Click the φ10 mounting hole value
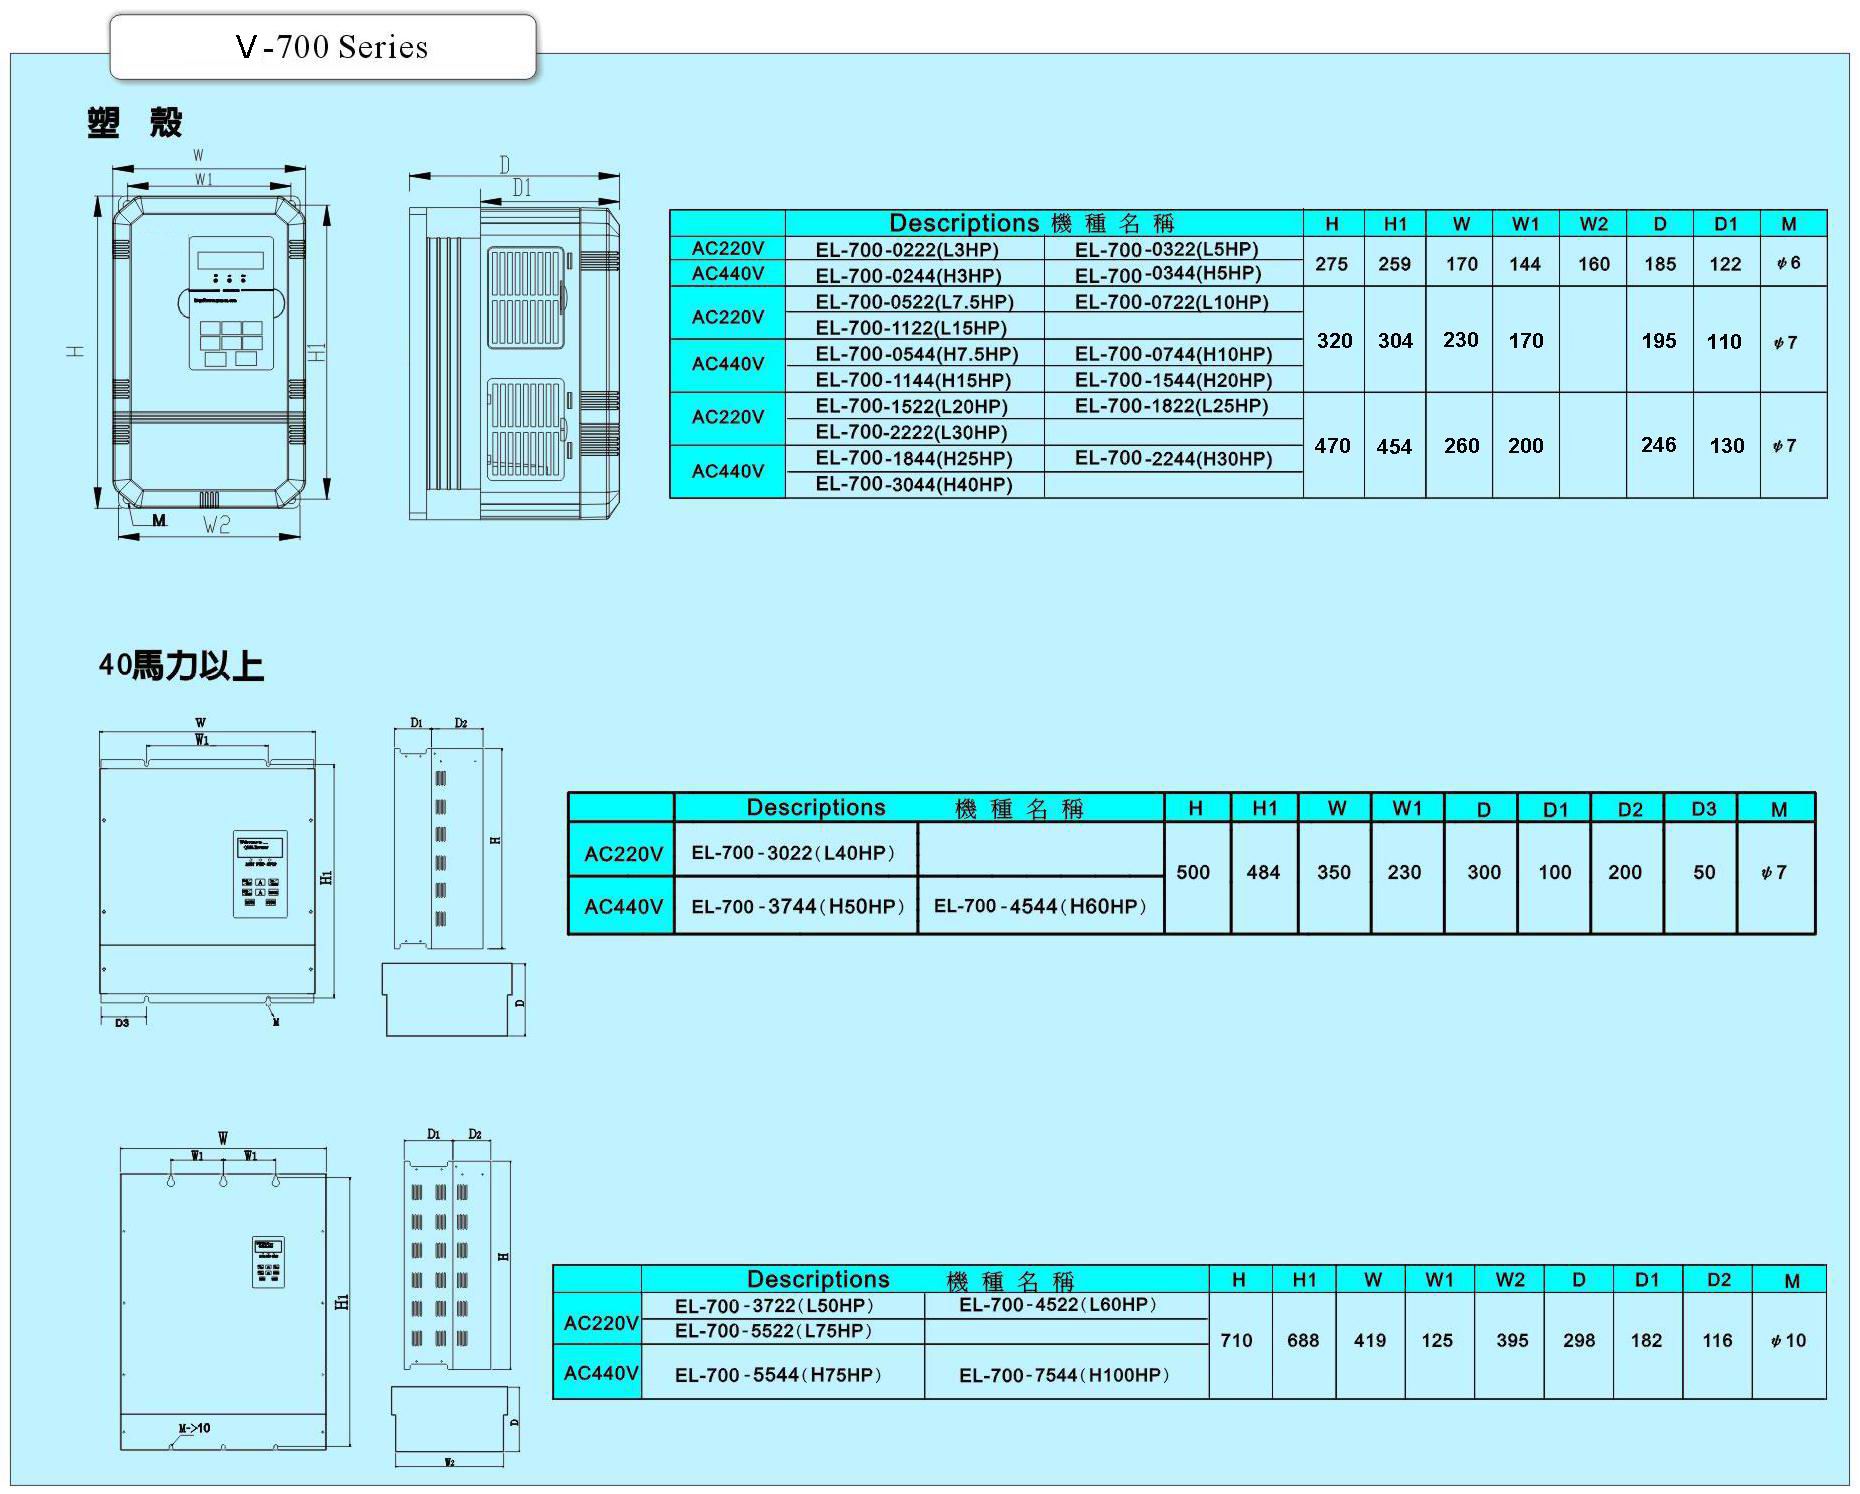The height and width of the screenshot is (1494, 1860). (x=1789, y=1341)
